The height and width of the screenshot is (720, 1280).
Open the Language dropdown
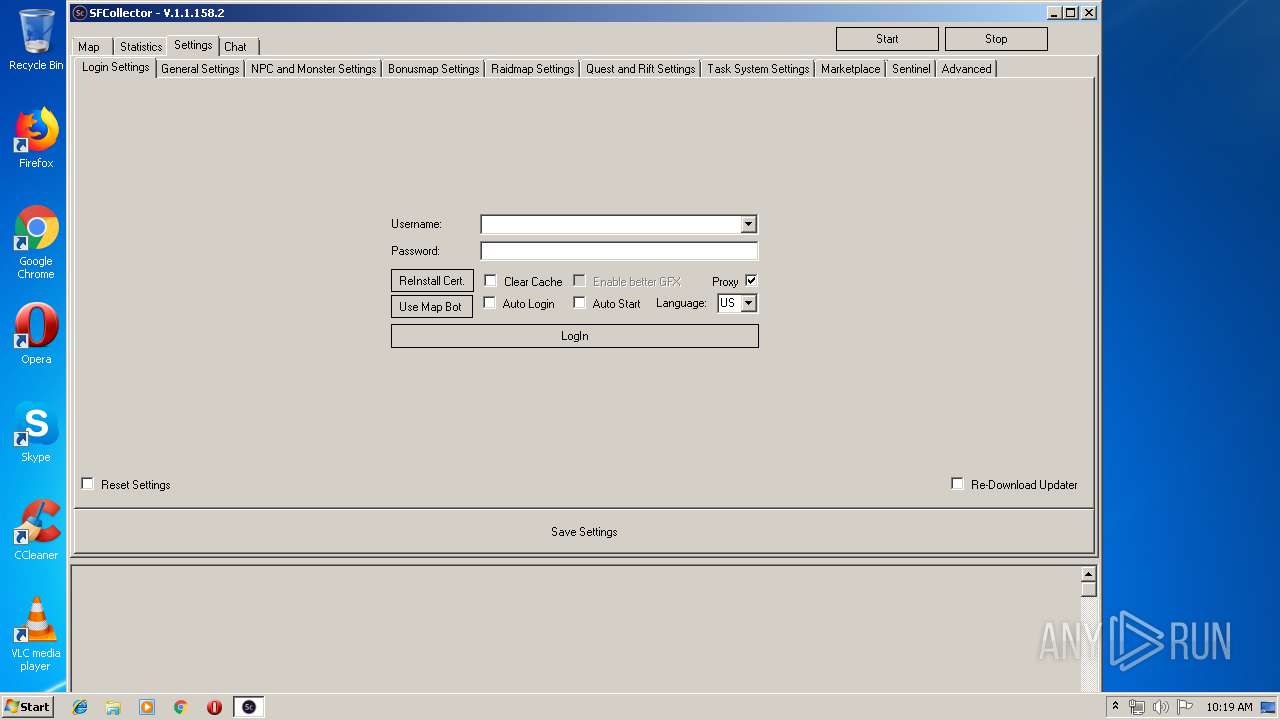point(748,303)
